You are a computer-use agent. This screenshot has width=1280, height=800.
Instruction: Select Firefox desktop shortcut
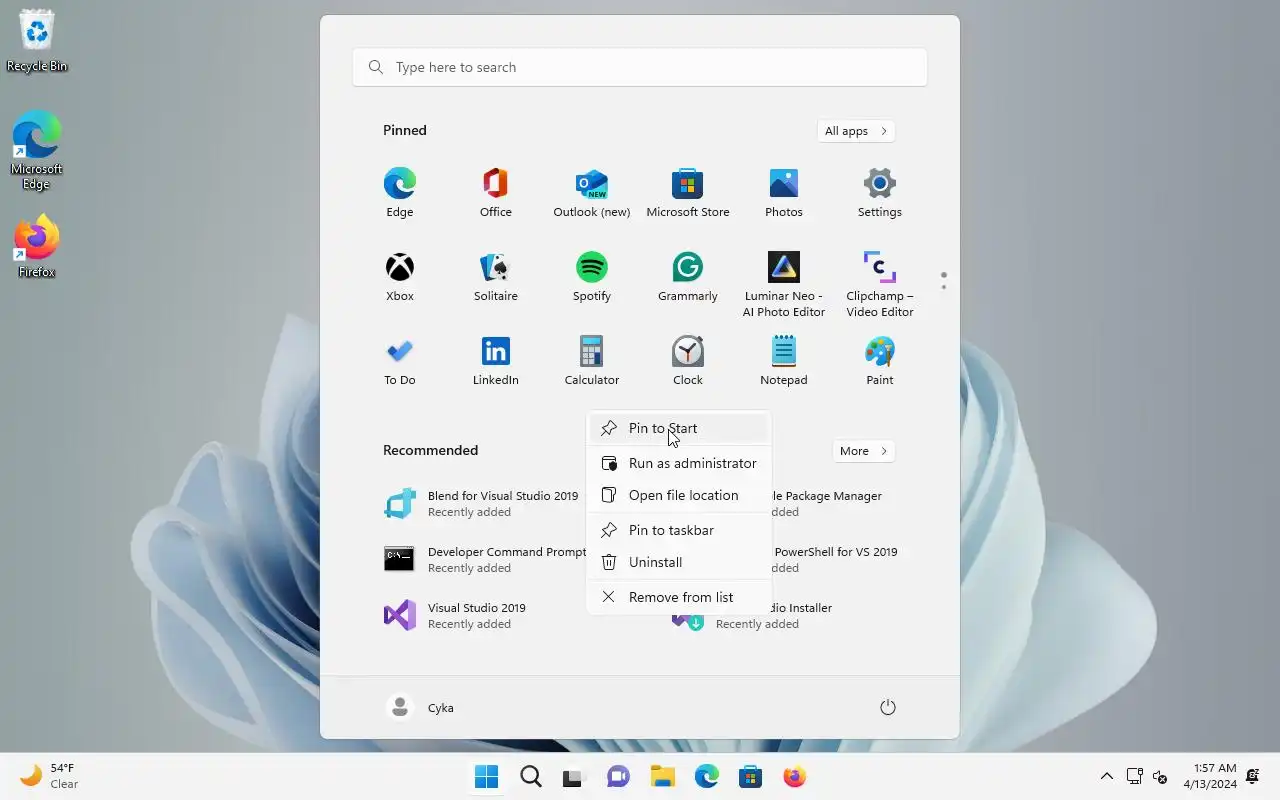click(37, 246)
